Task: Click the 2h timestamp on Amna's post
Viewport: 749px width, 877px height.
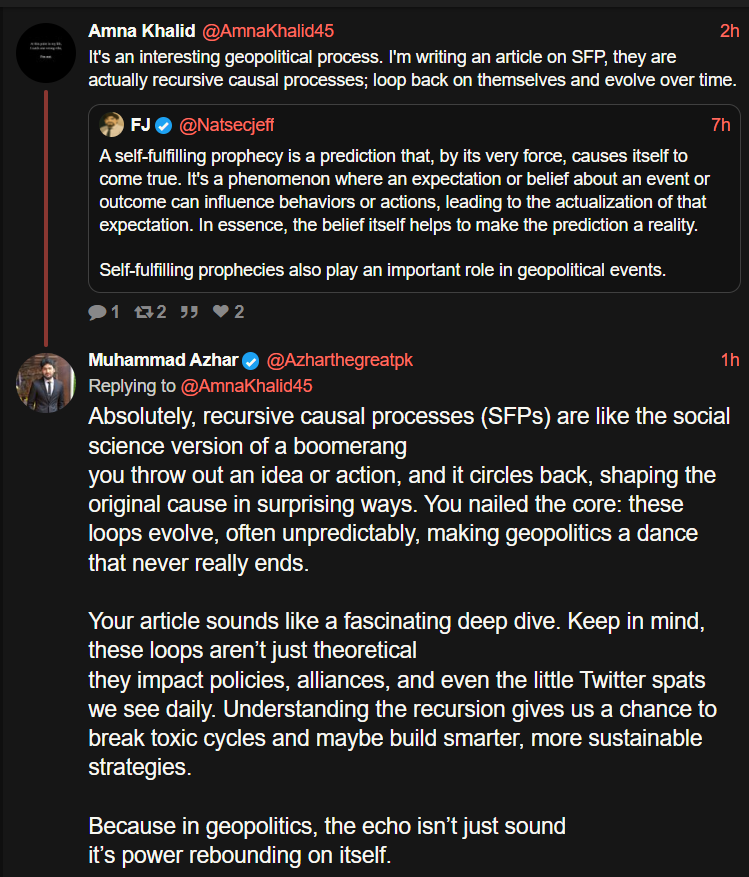Action: (x=729, y=31)
